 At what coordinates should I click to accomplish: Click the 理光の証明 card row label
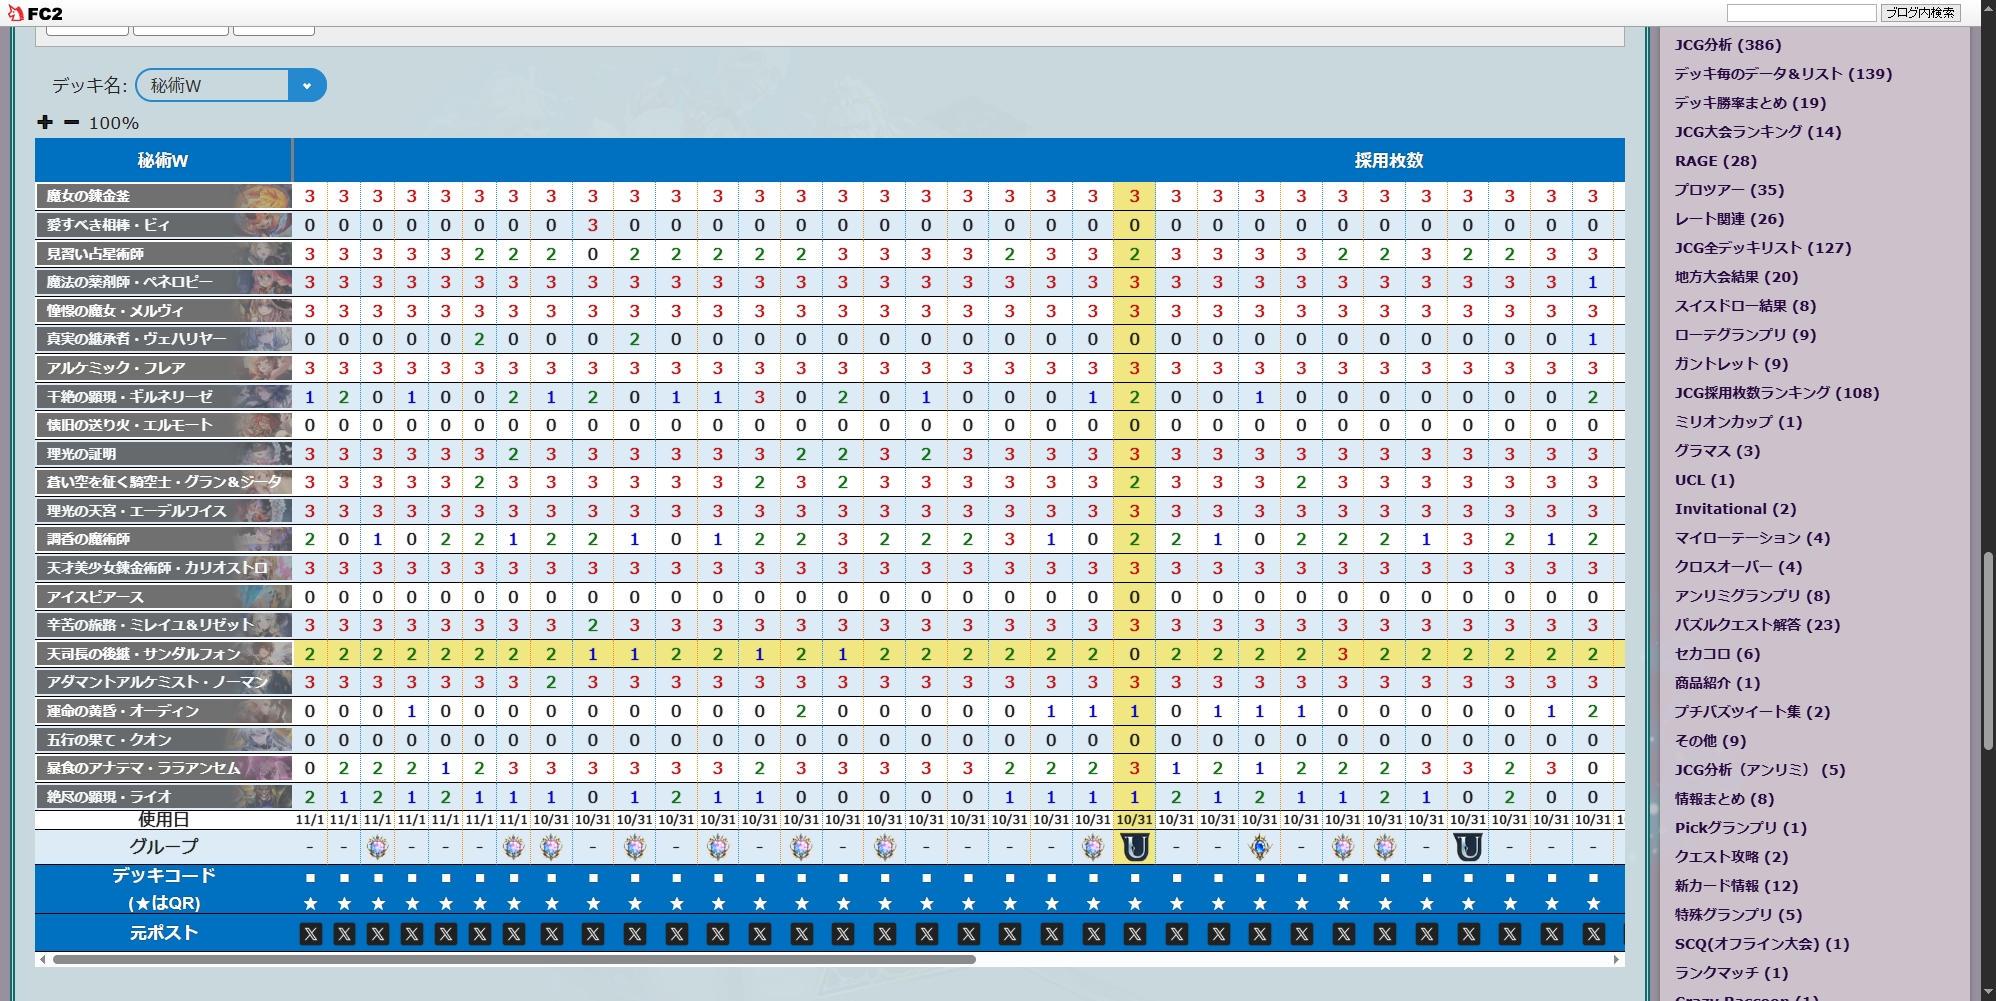pos(164,454)
